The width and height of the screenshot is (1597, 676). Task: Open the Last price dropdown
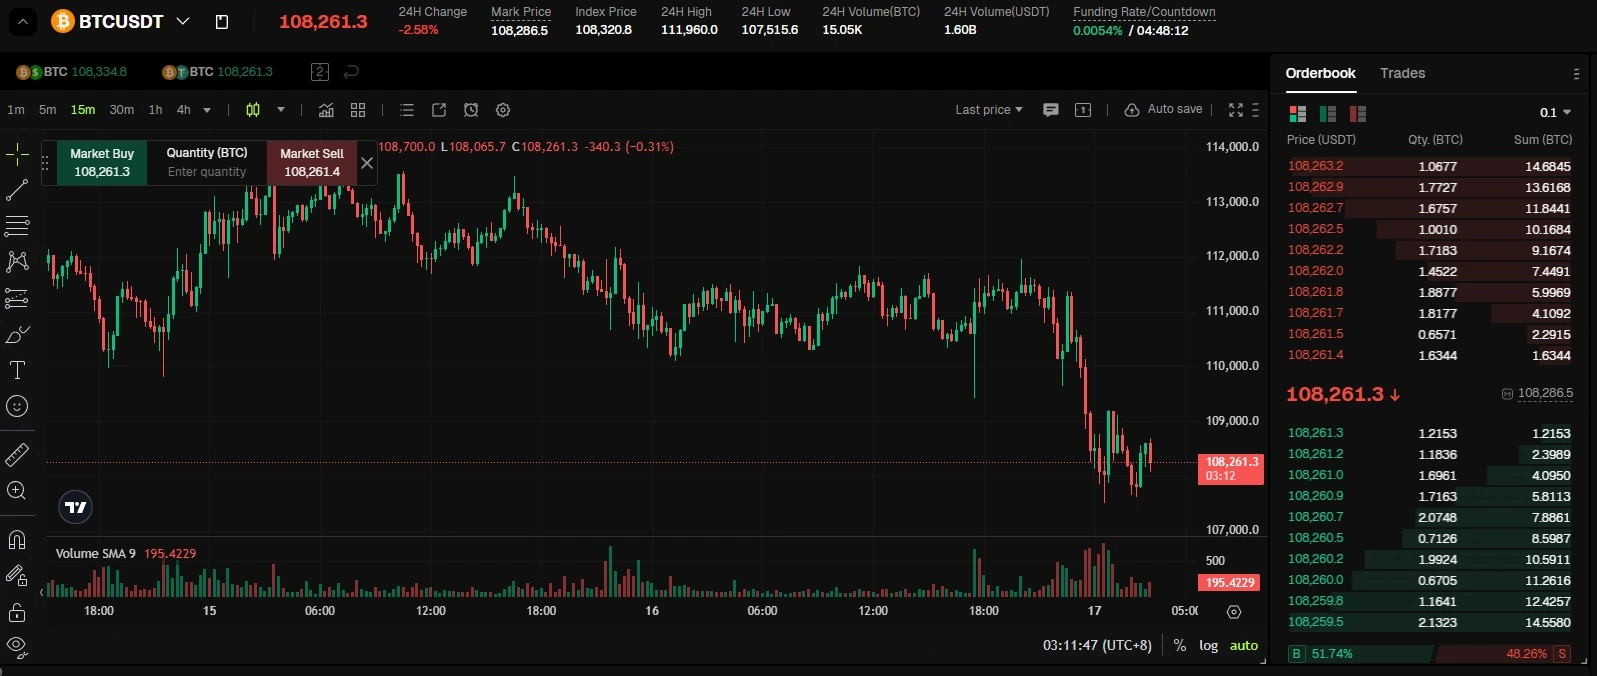click(x=988, y=110)
